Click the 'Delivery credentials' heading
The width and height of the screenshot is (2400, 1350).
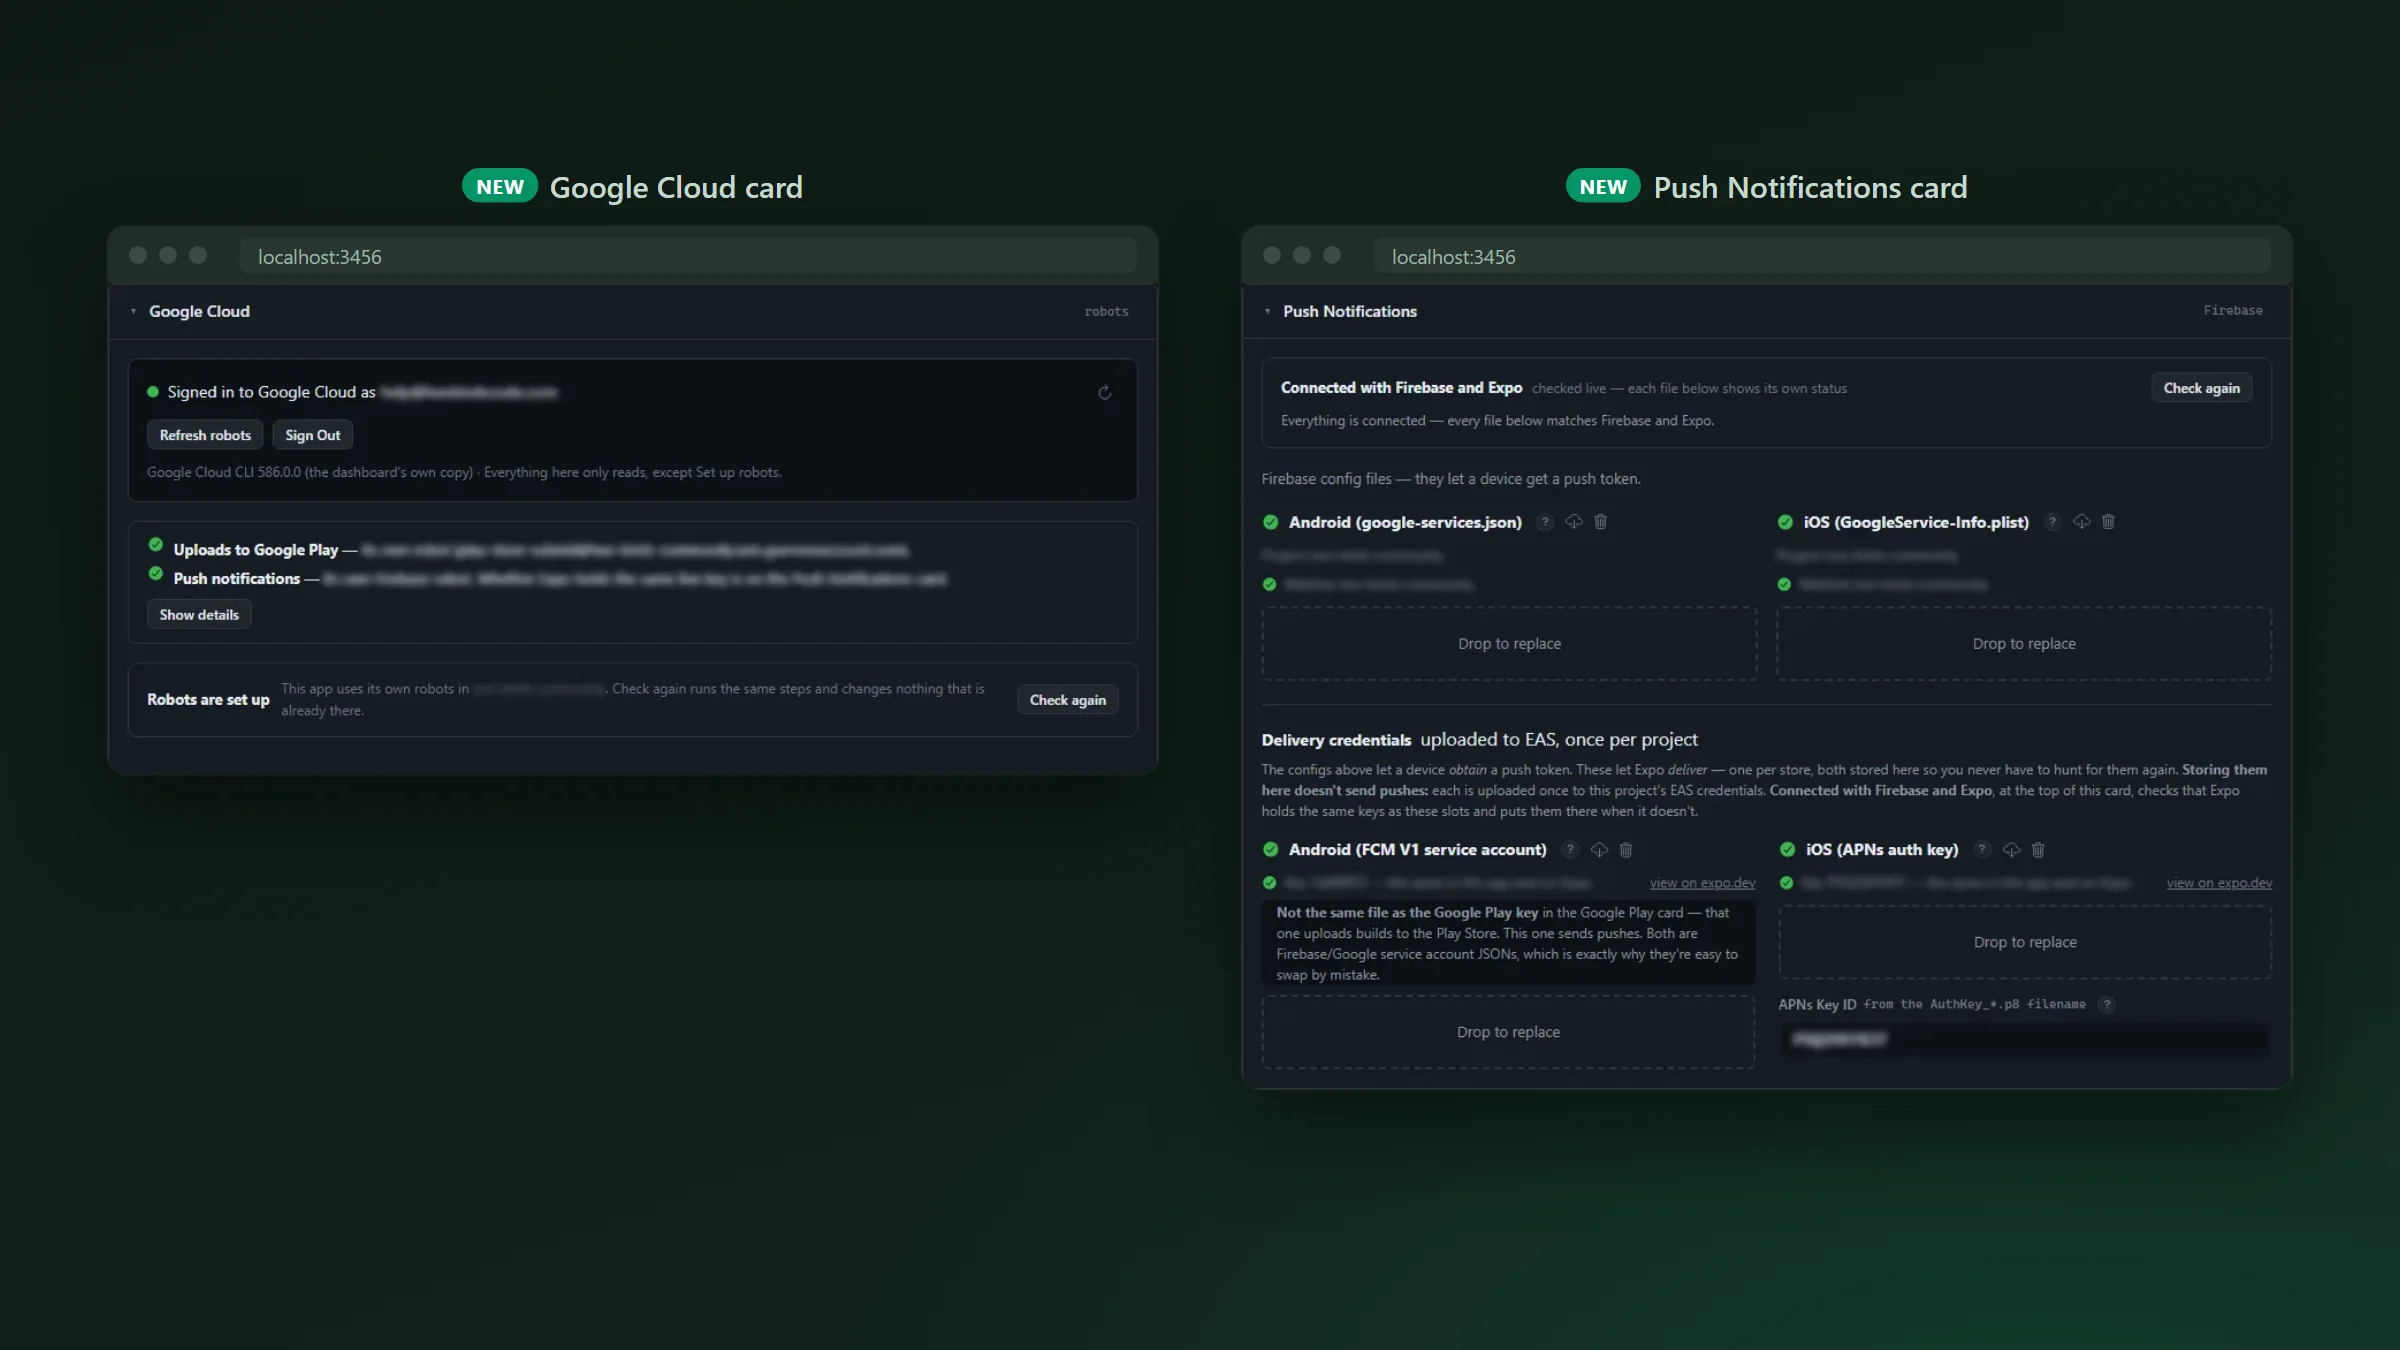click(x=1336, y=740)
